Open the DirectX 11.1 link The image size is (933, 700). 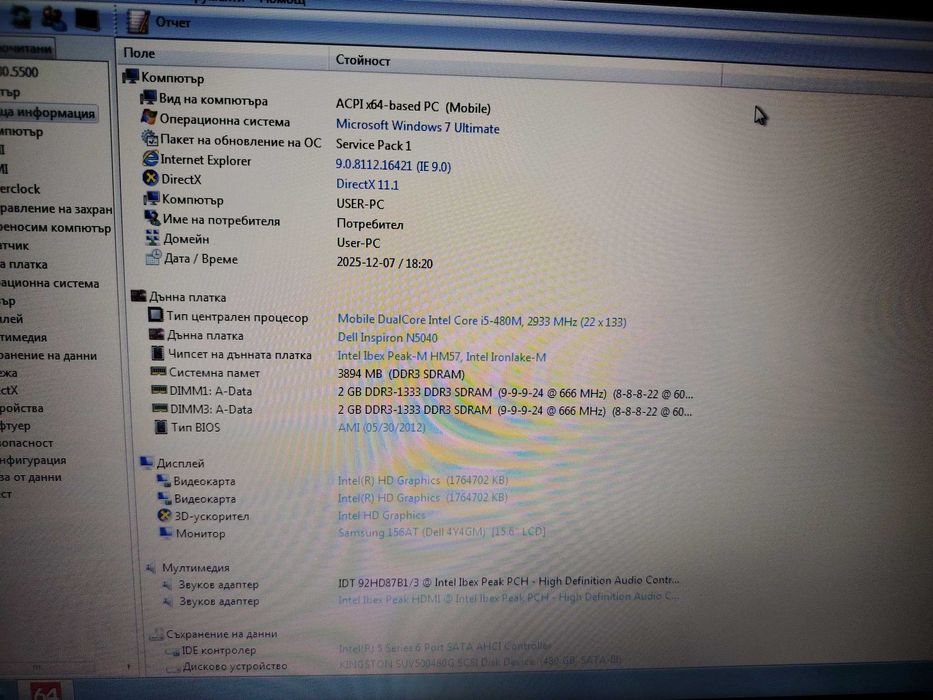click(367, 185)
